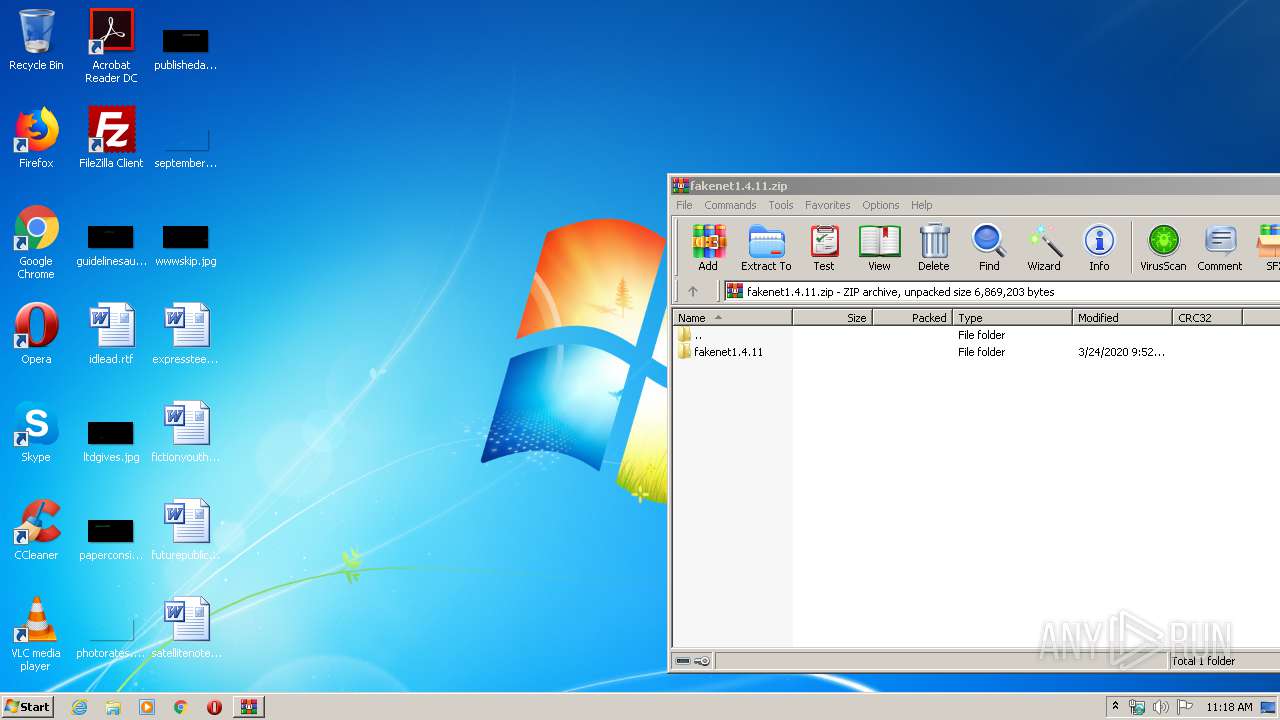This screenshot has height=720, width=1280.
Task: Open Windows Explorer from taskbar
Action: click(113, 707)
